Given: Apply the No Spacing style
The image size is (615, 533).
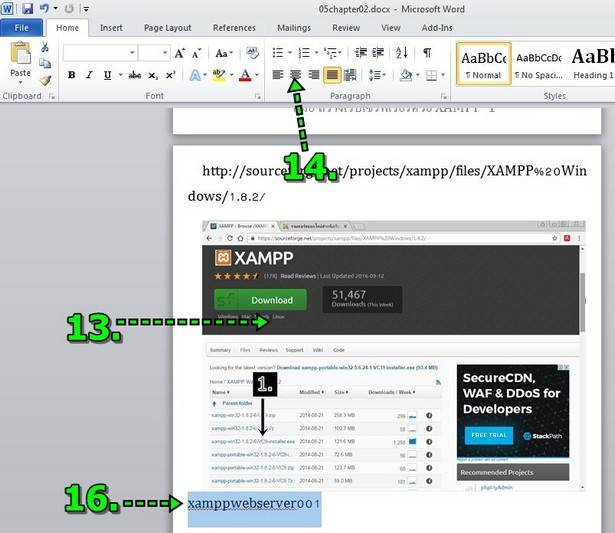Looking at the screenshot, I should (x=539, y=64).
